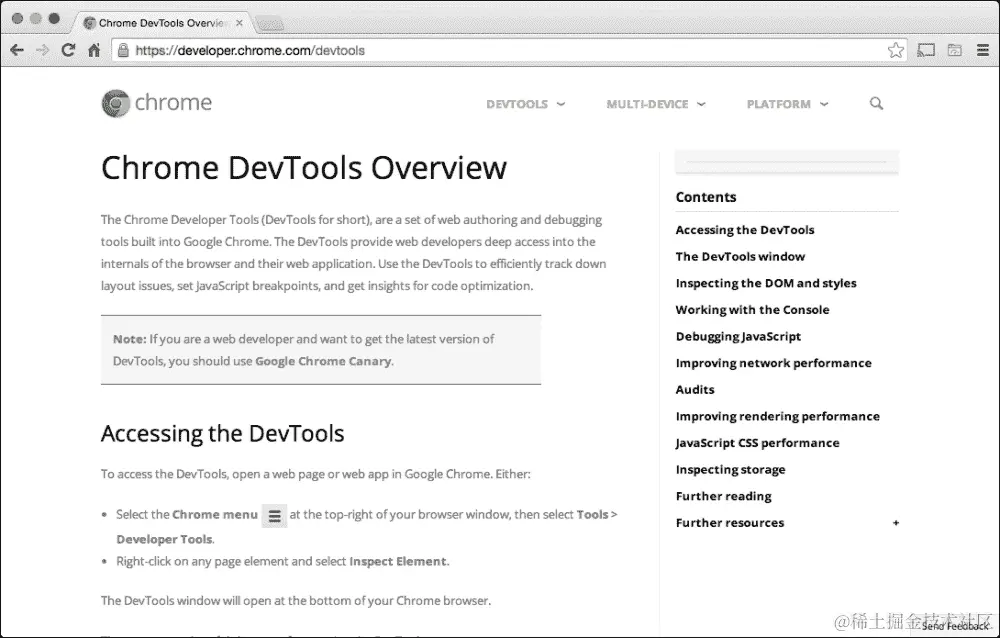The width and height of the screenshot is (1000, 638).
Task: Jump to the Audits section
Action: pyautogui.click(x=695, y=390)
